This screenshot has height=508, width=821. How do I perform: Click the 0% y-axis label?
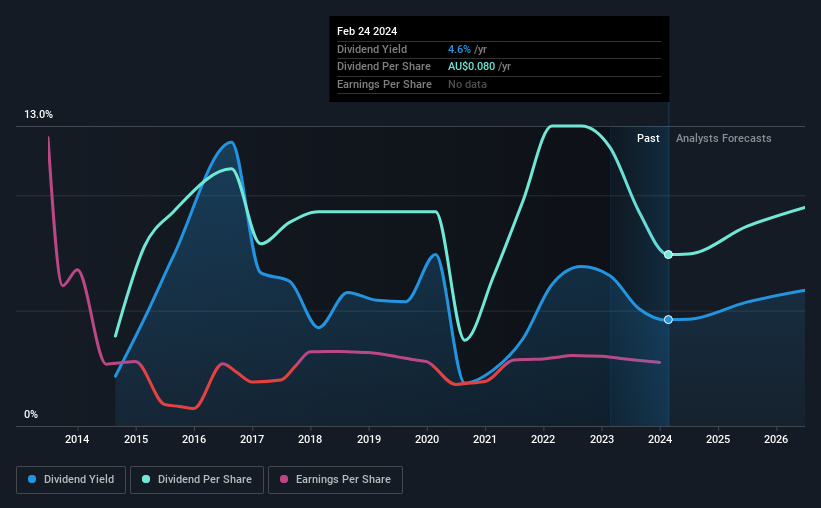(x=31, y=414)
